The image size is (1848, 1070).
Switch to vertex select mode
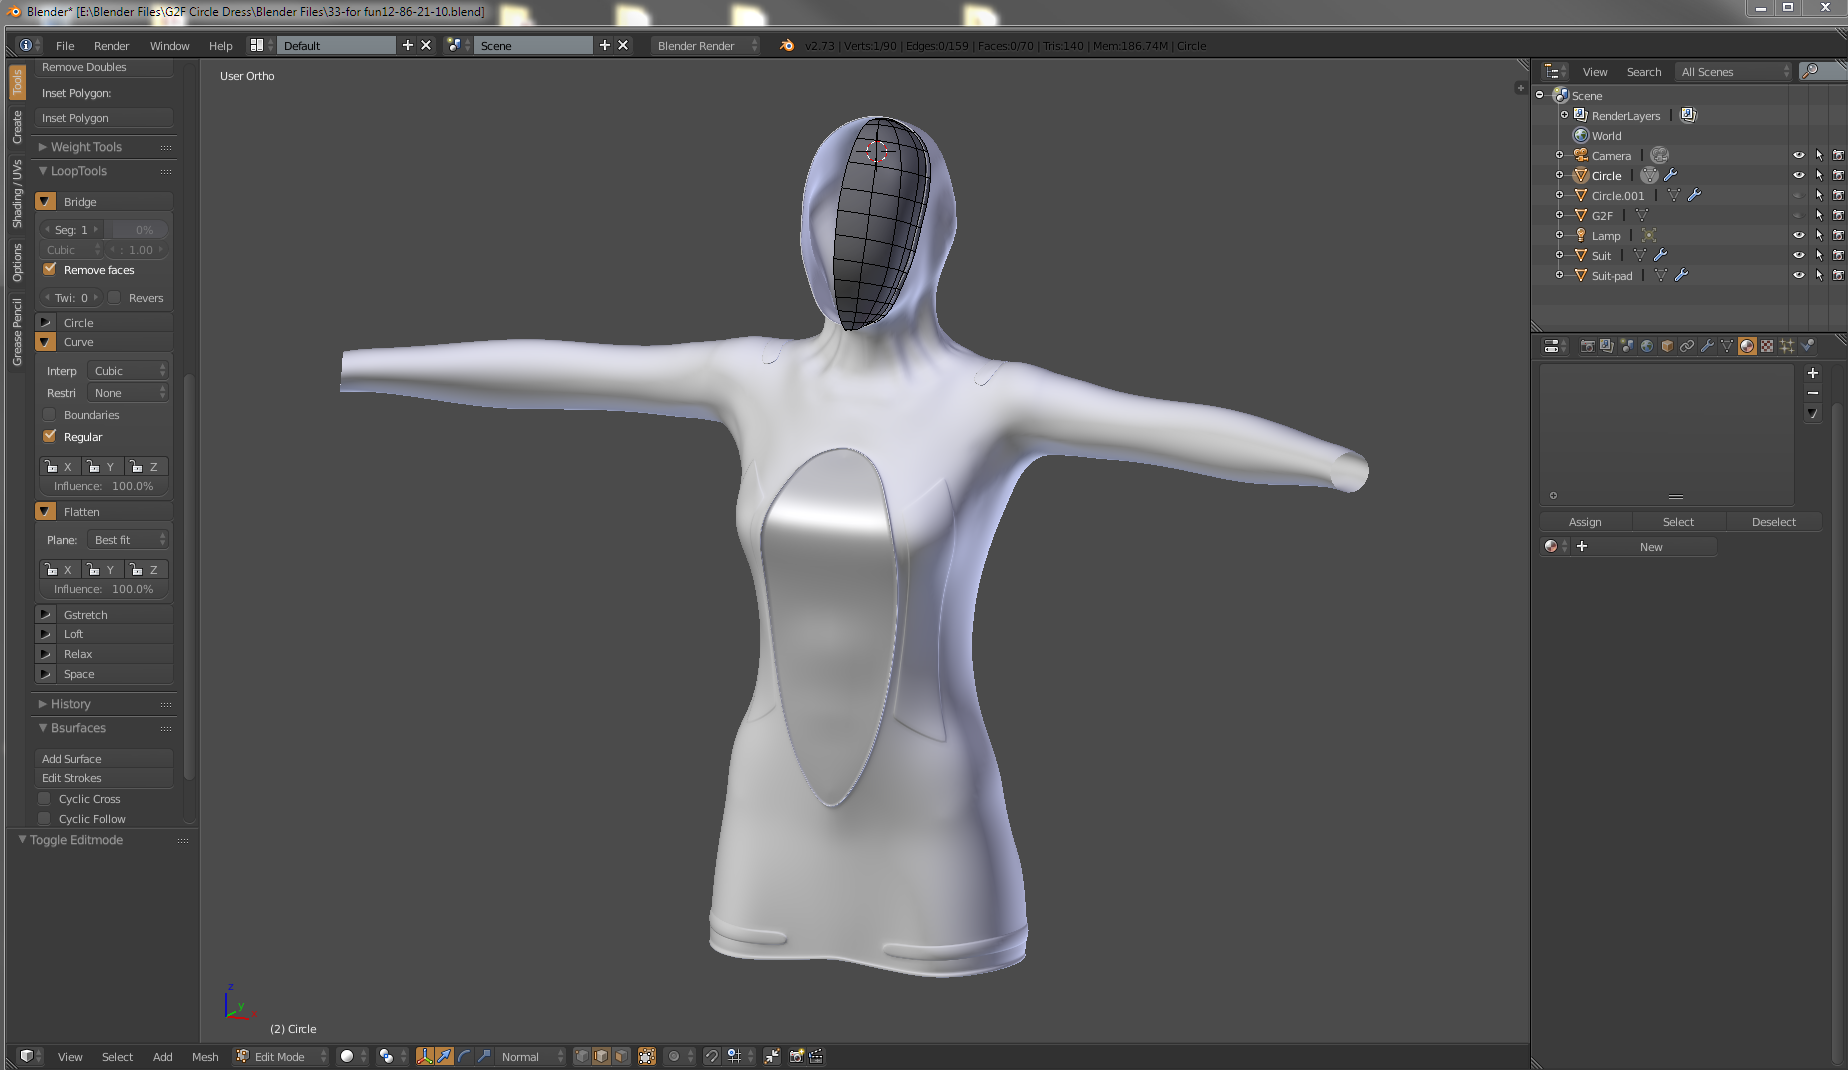[582, 1056]
